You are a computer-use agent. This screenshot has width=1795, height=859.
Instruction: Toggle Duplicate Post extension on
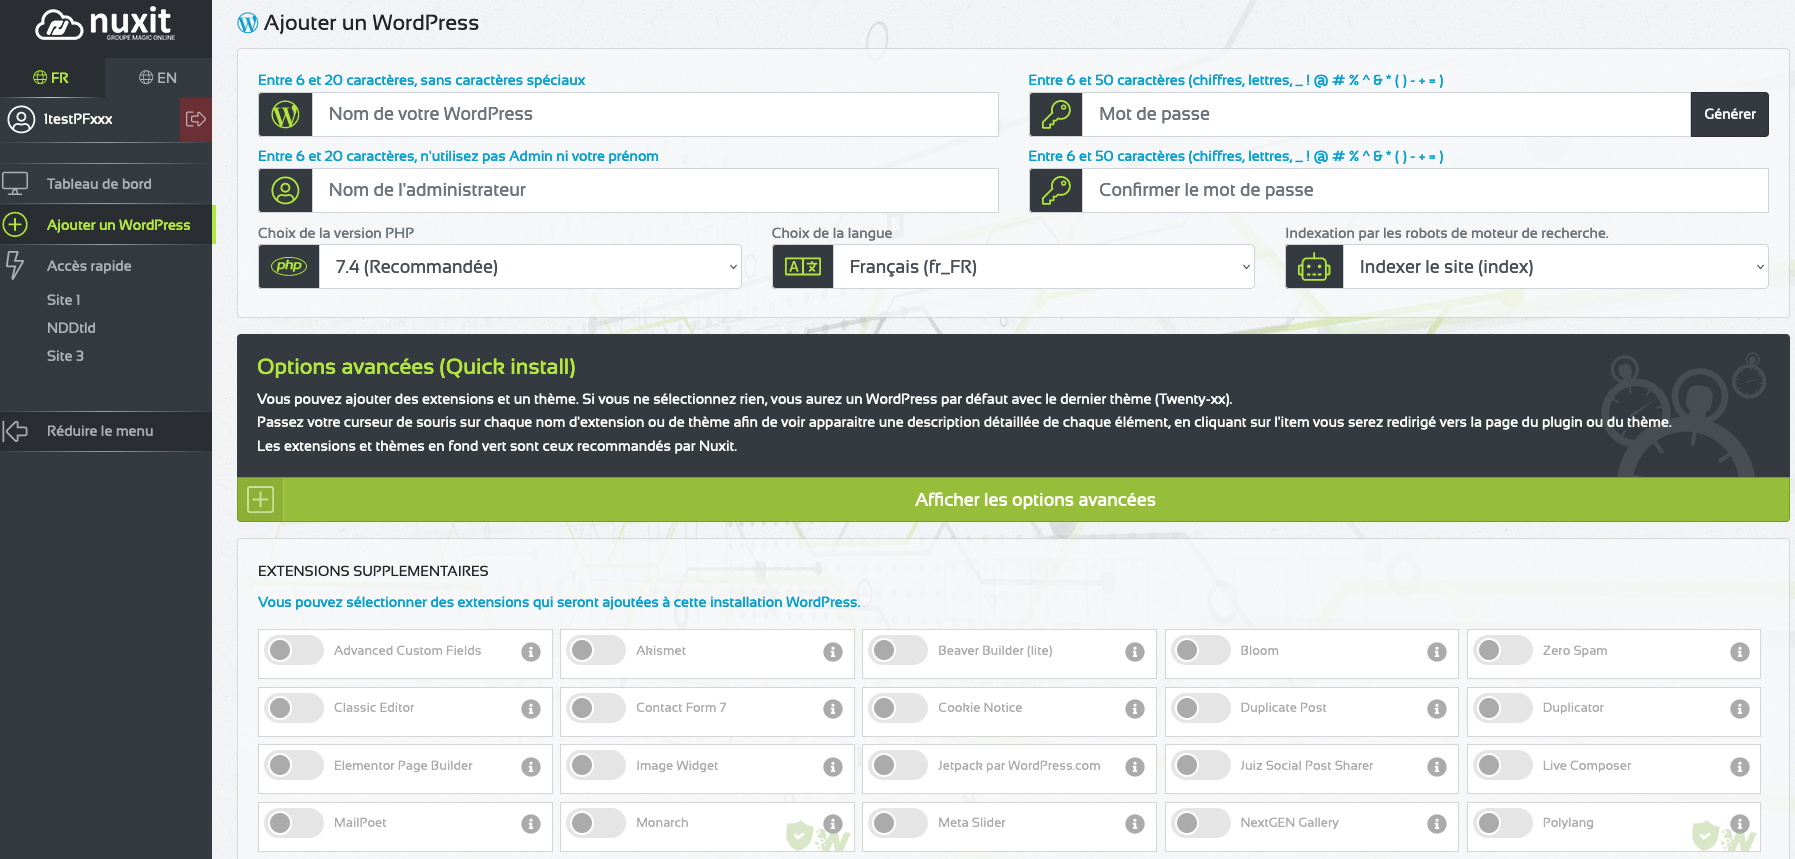click(x=1200, y=708)
